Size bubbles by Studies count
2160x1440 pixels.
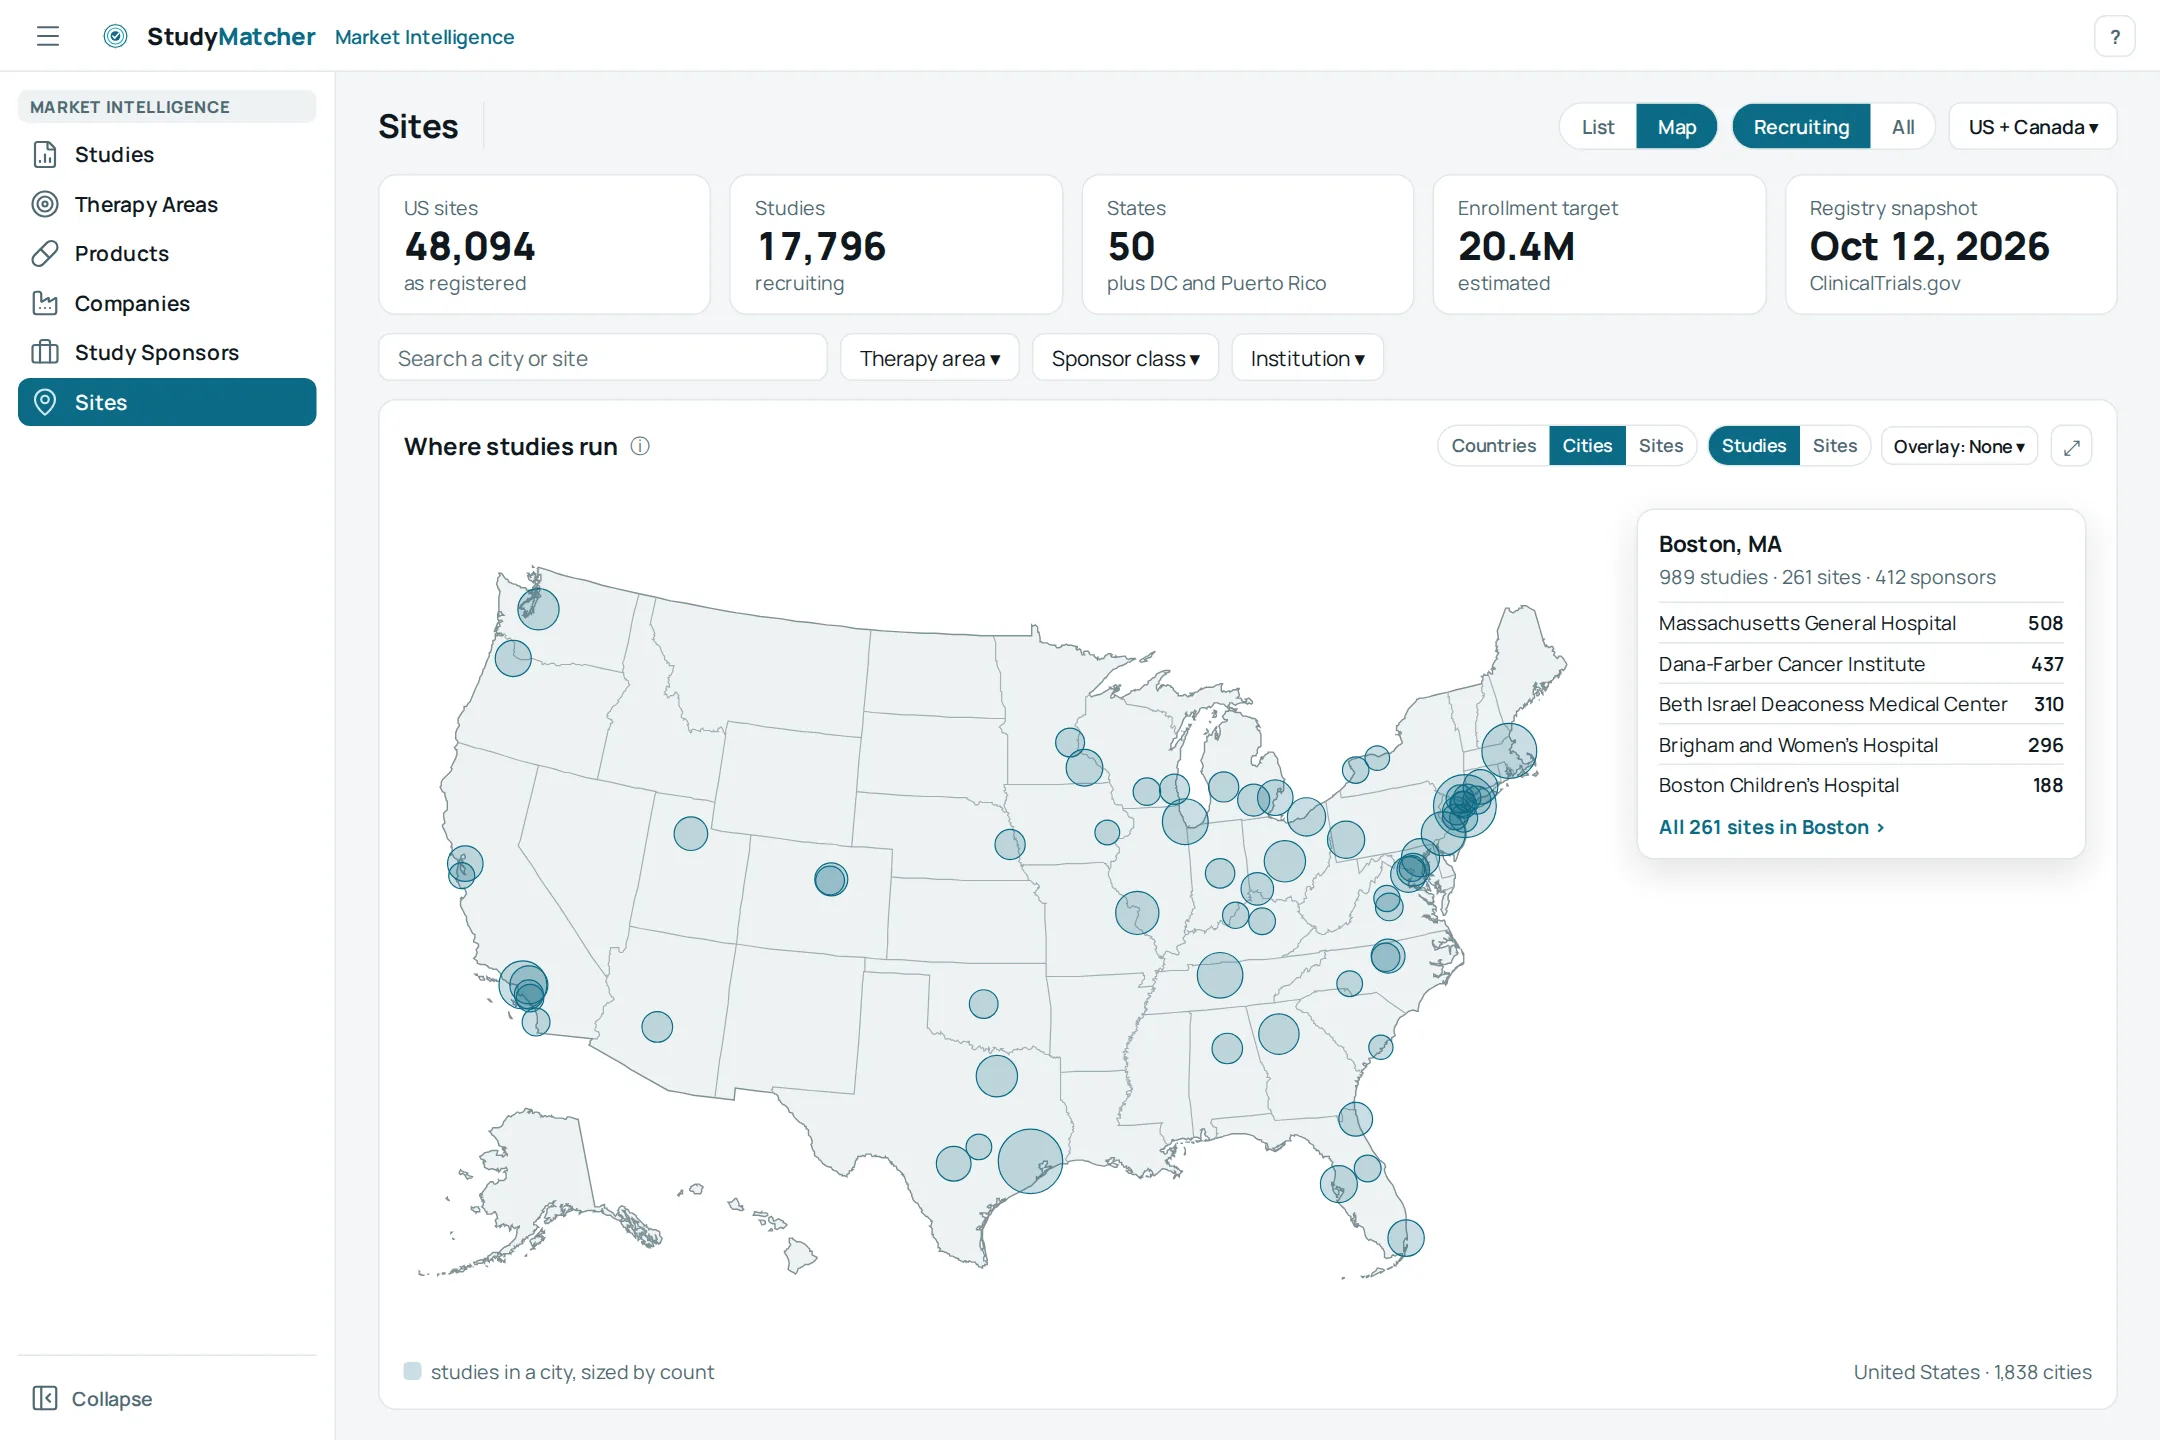1753,446
